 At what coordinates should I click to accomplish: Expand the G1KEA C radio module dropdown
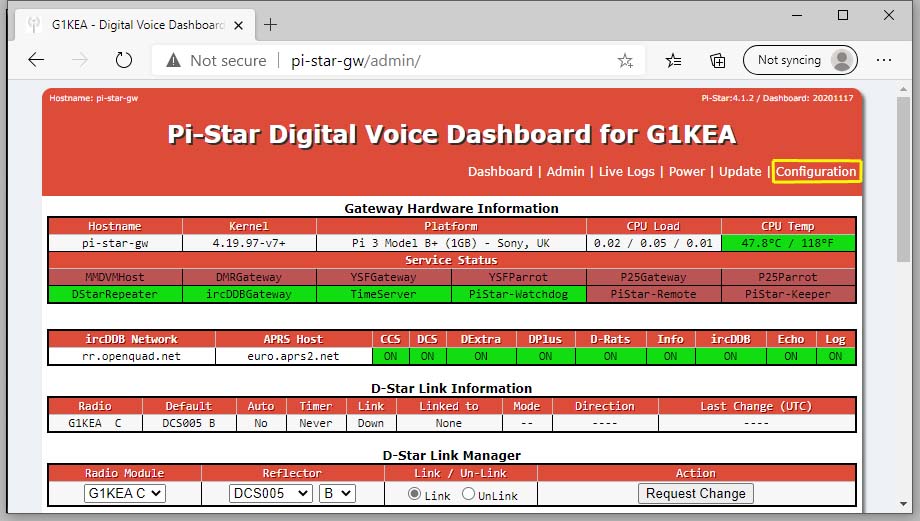click(124, 493)
